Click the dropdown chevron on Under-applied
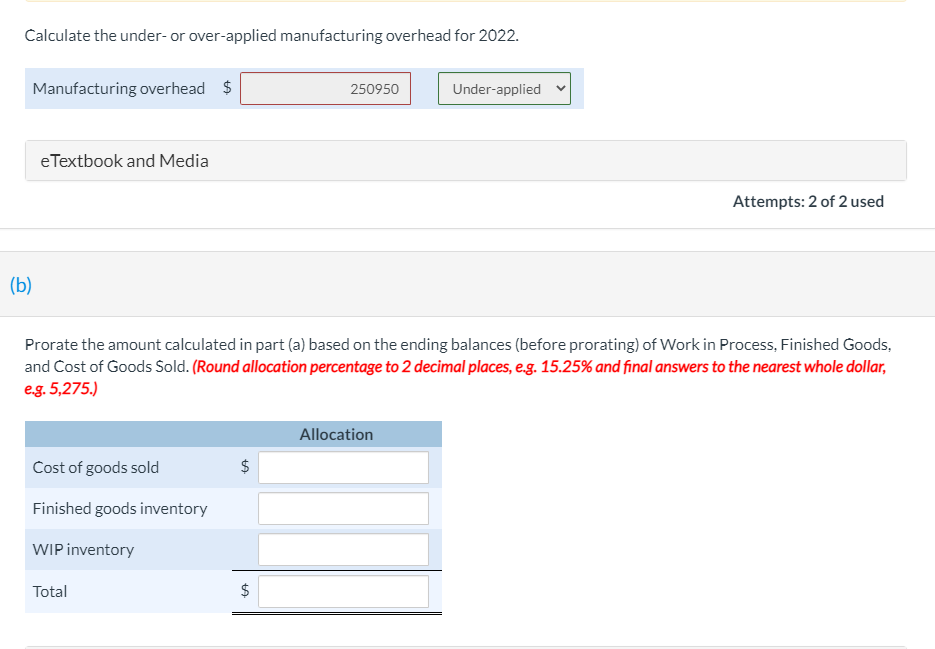Viewport: 935px width, 649px height. point(560,88)
